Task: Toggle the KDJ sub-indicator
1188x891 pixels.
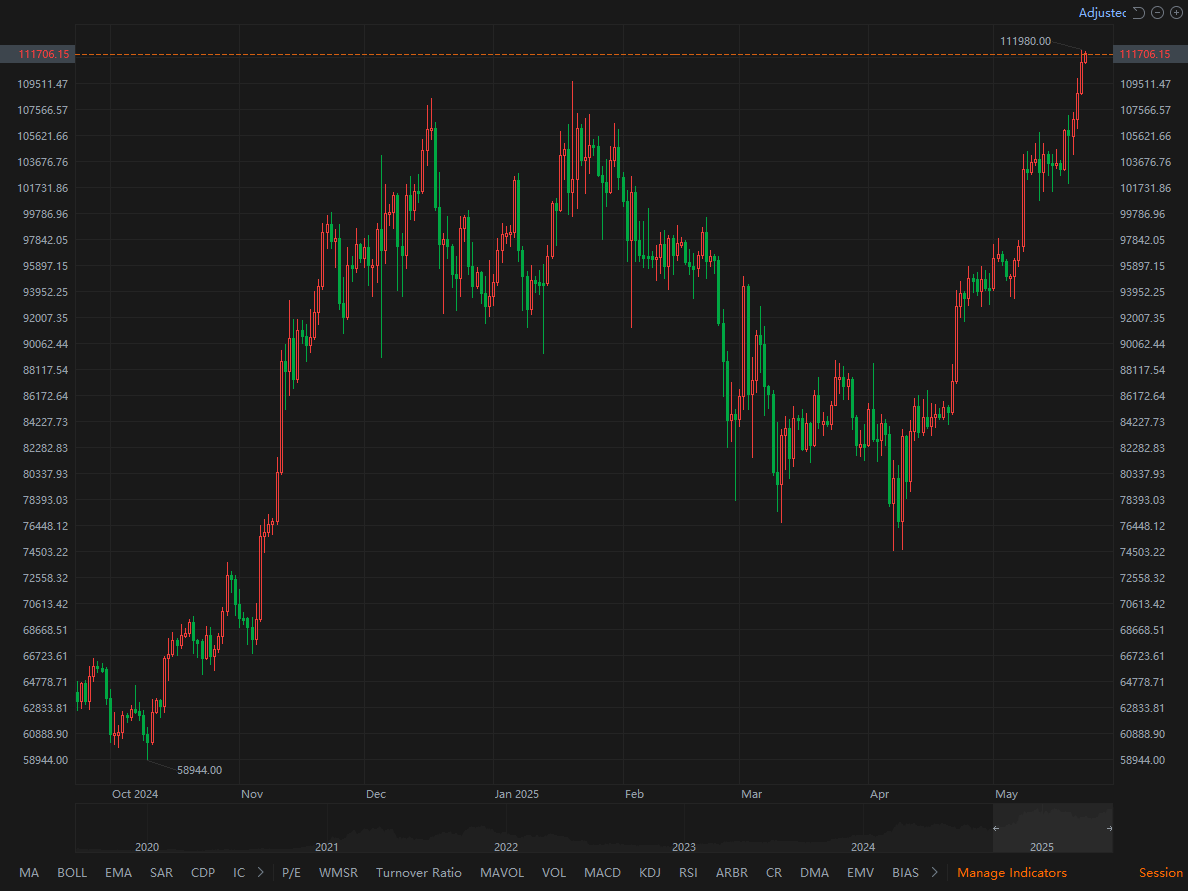Action: 649,873
